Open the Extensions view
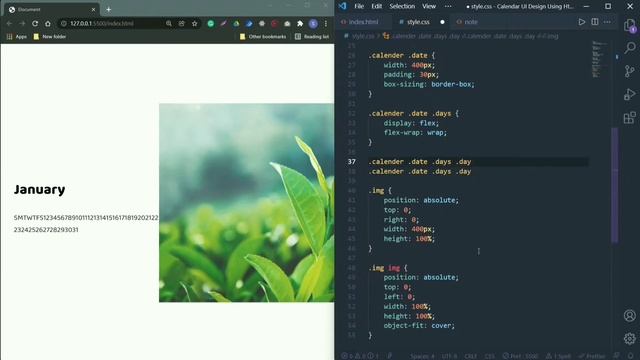The height and width of the screenshot is (360, 640). tap(630, 118)
